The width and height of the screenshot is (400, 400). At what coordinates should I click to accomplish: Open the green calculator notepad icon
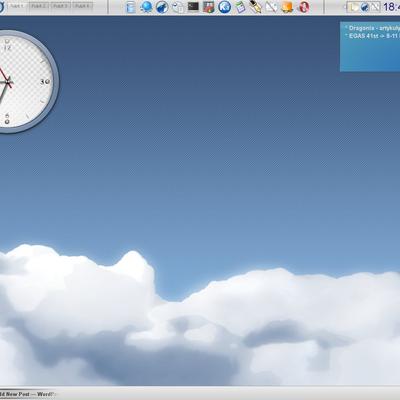[x=240, y=7]
